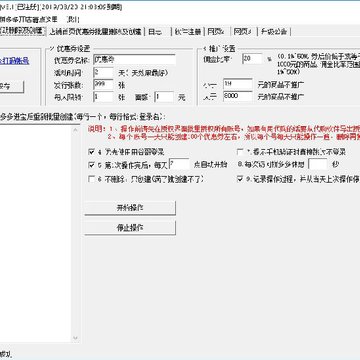Click the hour field in option 5
The height and width of the screenshot is (360, 360).
(x=179, y=164)
